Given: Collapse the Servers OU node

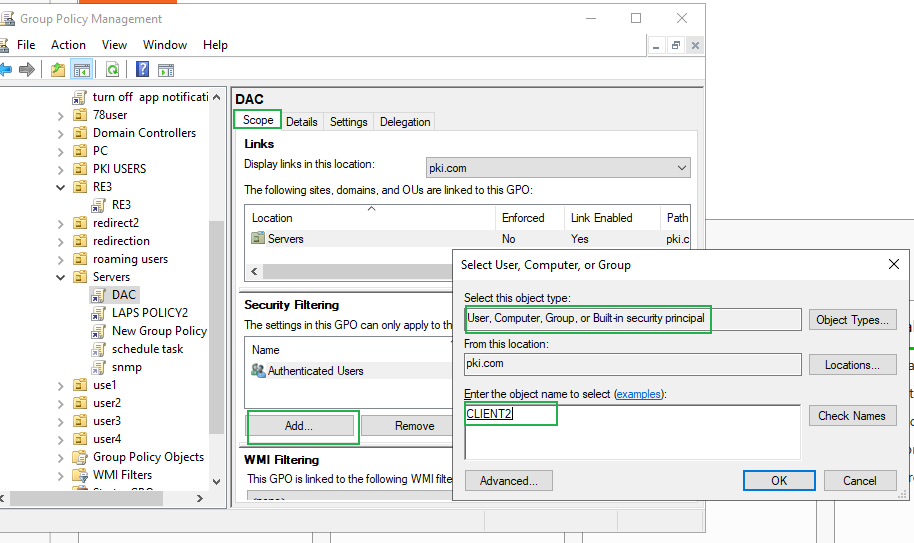Looking at the screenshot, I should tap(61, 277).
